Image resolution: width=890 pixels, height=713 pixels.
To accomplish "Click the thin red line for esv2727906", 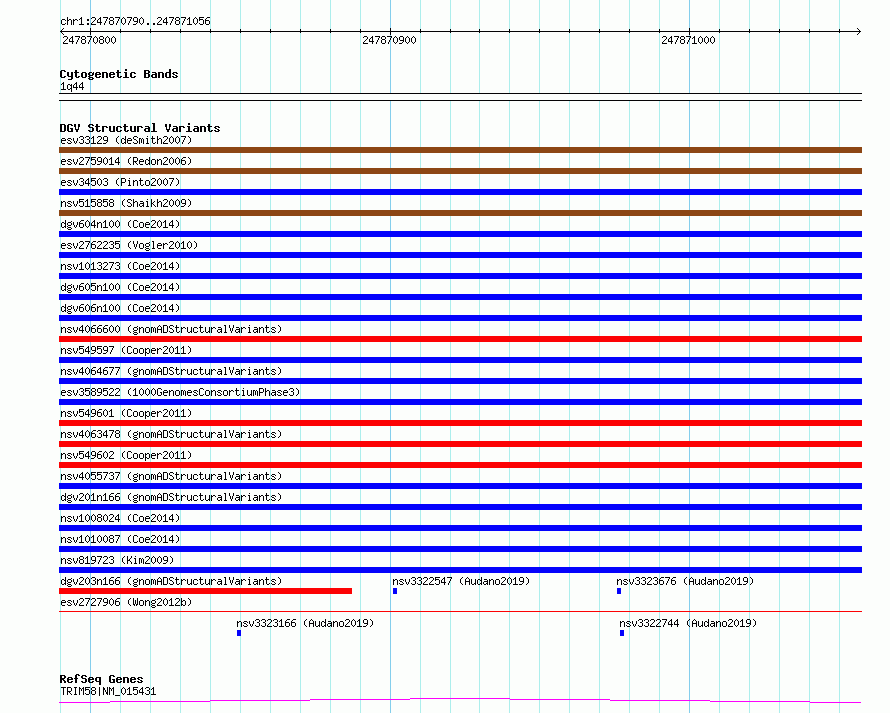I will pyautogui.click(x=460, y=612).
